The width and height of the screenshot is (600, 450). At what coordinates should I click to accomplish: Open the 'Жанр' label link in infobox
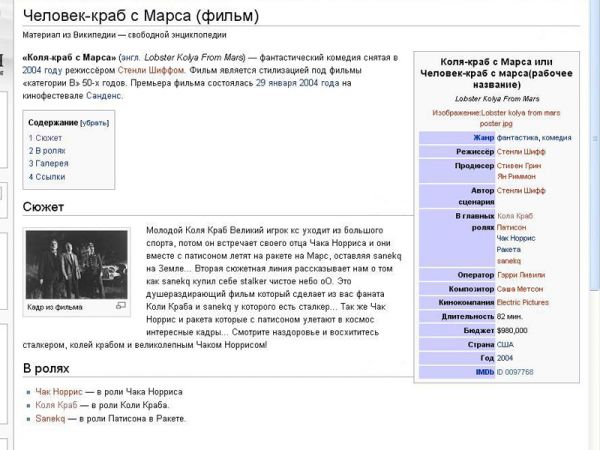484,138
